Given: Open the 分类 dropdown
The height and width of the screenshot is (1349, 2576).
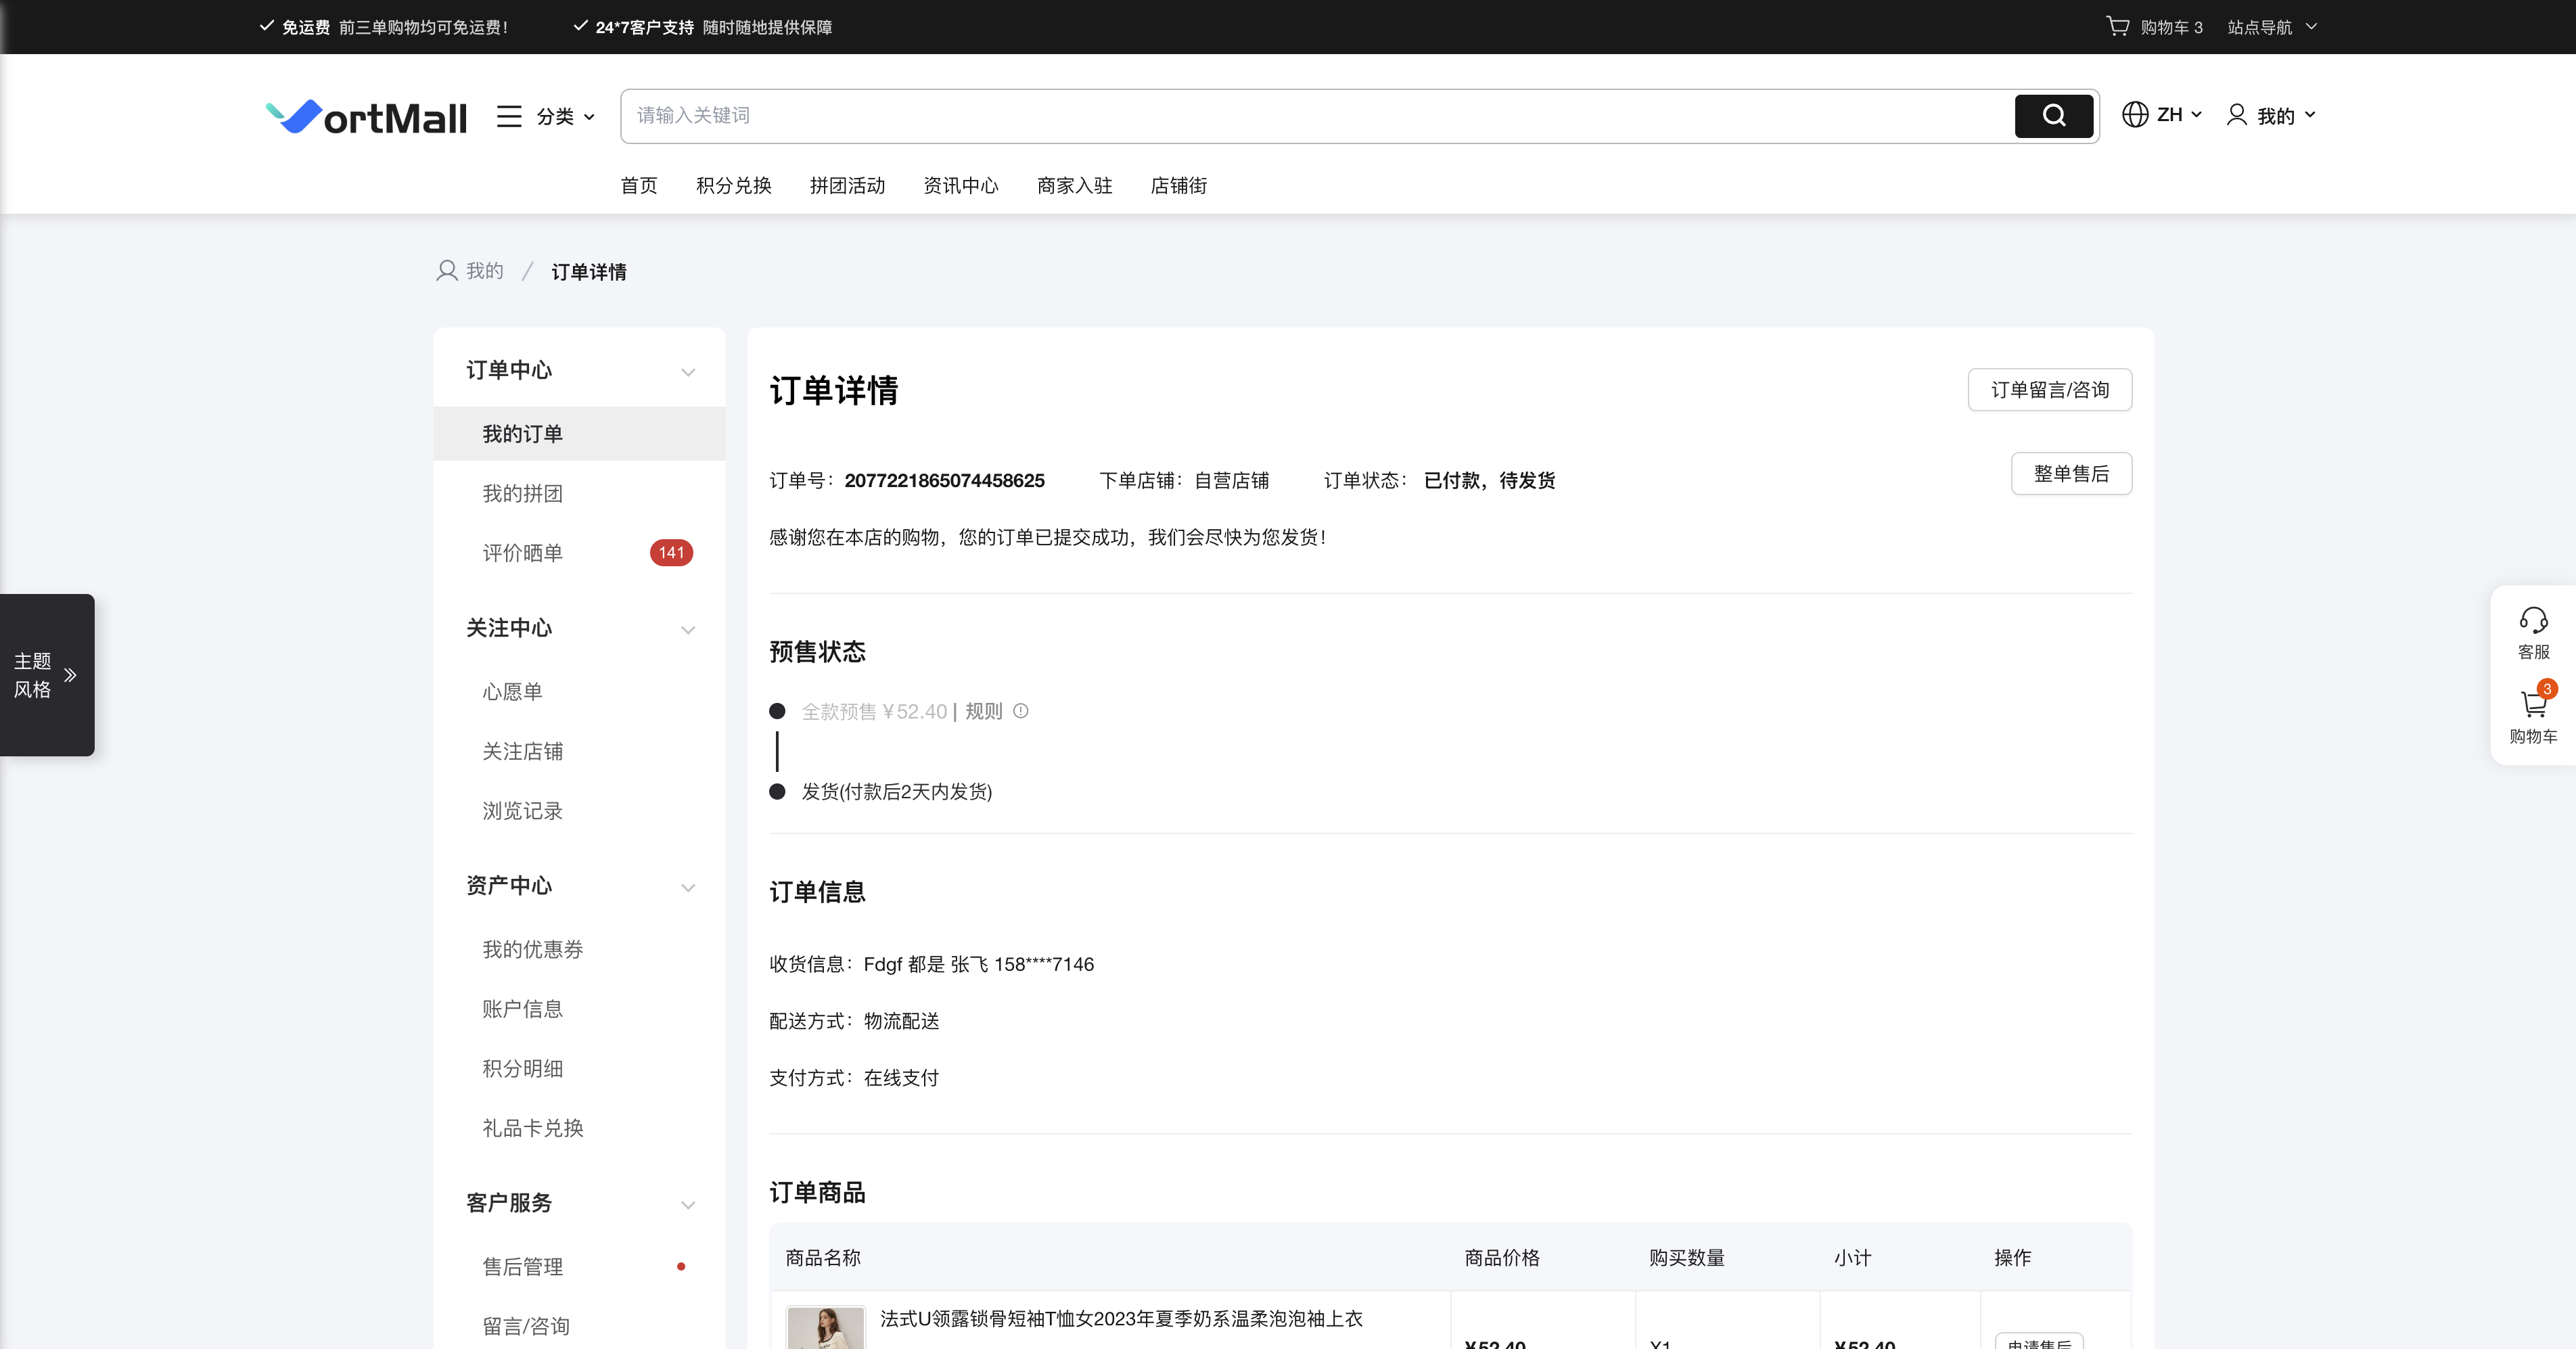Looking at the screenshot, I should coord(566,116).
